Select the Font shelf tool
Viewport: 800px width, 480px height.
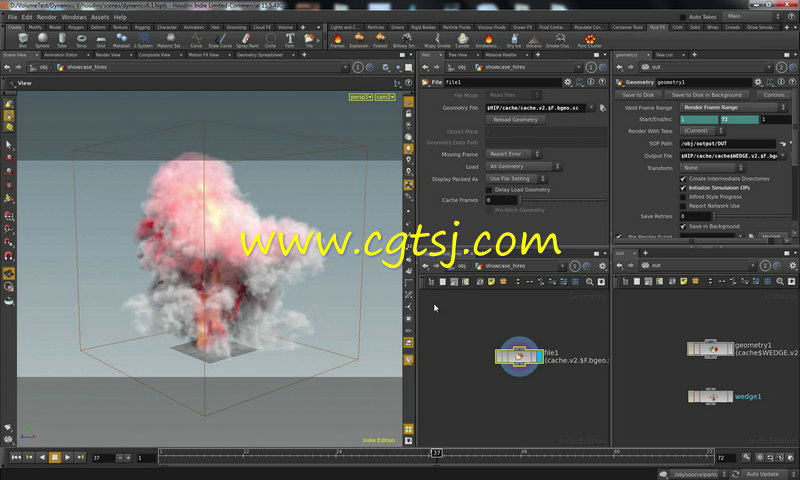290,40
